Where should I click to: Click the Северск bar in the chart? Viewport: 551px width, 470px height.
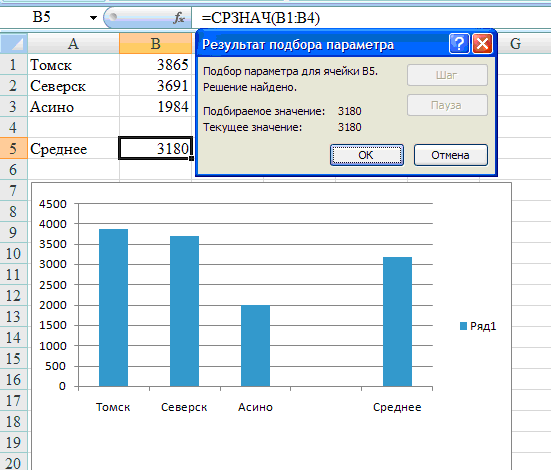point(184,311)
